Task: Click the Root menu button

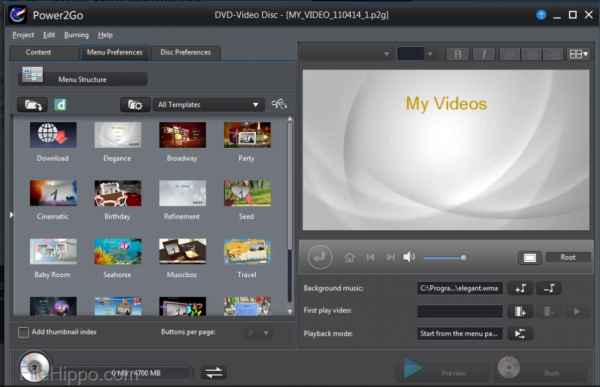Action: click(x=568, y=257)
